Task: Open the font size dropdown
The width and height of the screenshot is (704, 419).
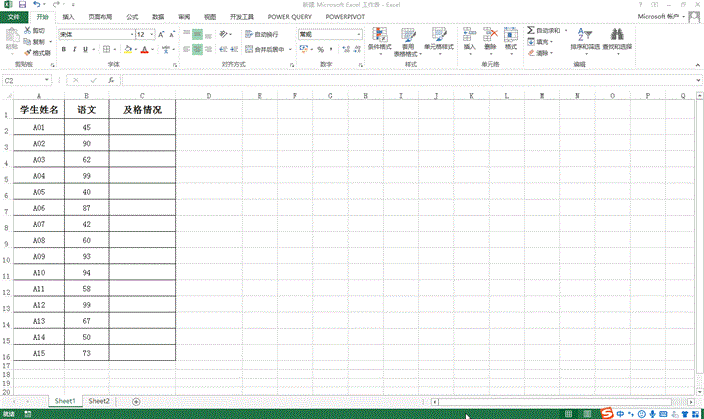Action: pos(152,34)
